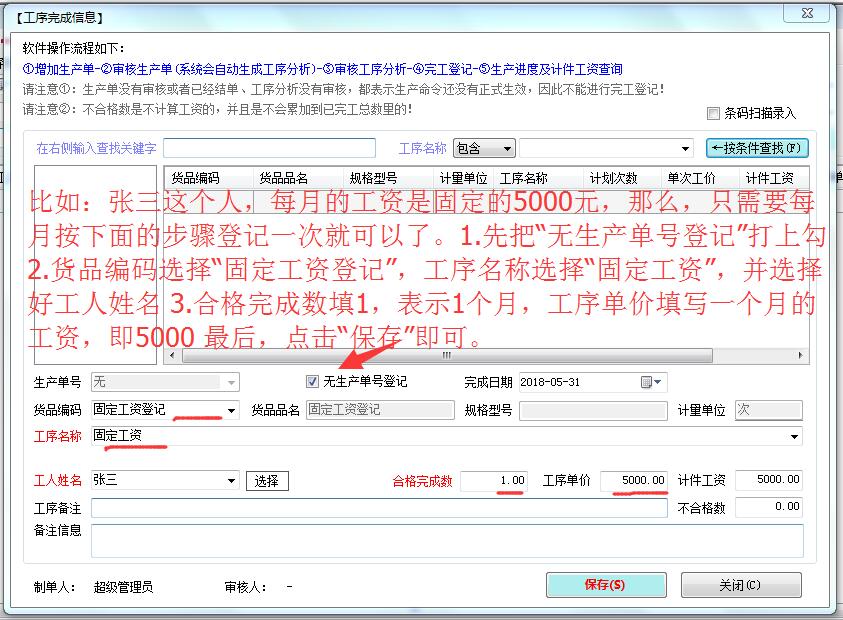Viewport: 843px width, 620px height.
Task: Edit the 工序单价 value 5000.00
Action: coord(635,480)
